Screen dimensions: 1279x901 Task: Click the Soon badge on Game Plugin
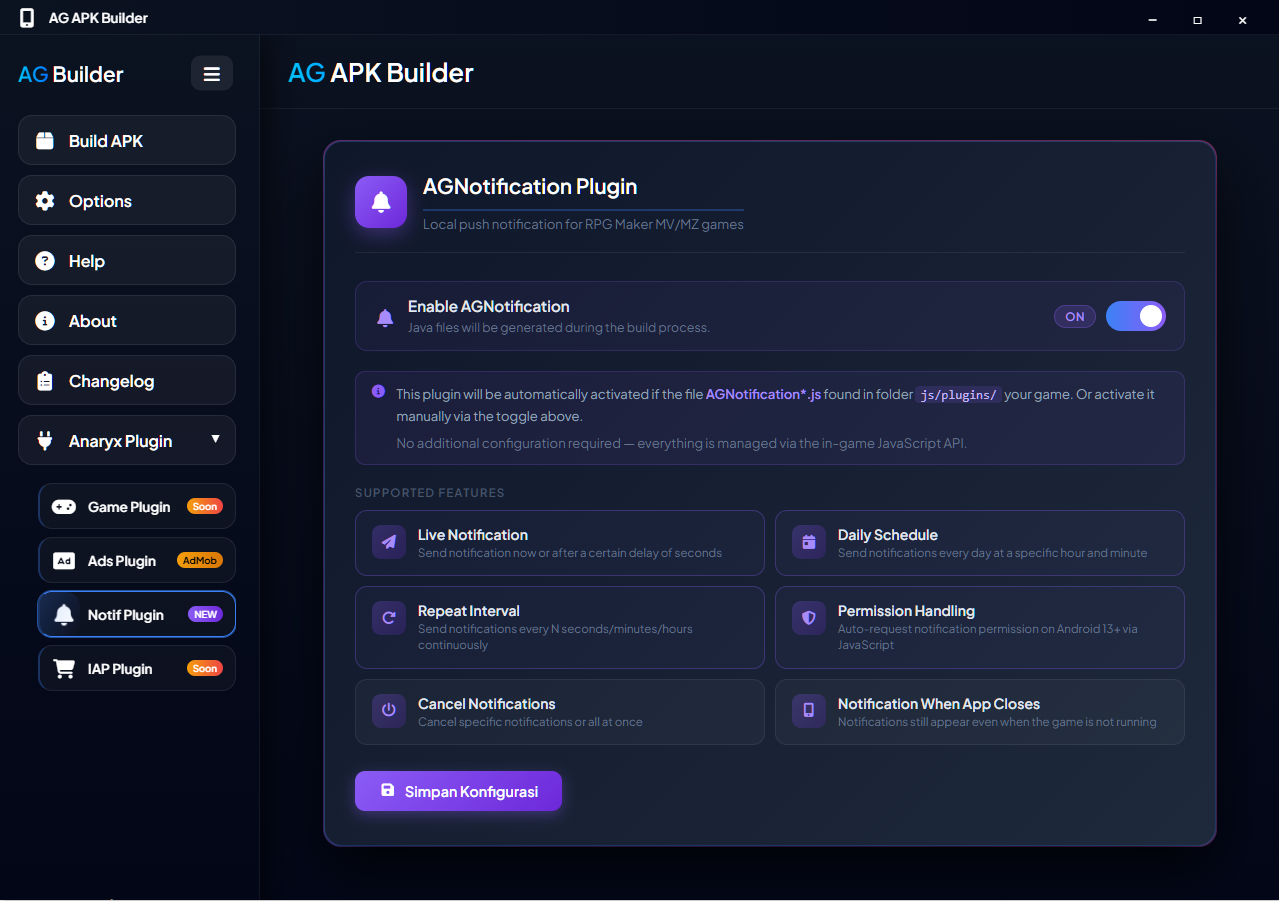pyautogui.click(x=205, y=507)
